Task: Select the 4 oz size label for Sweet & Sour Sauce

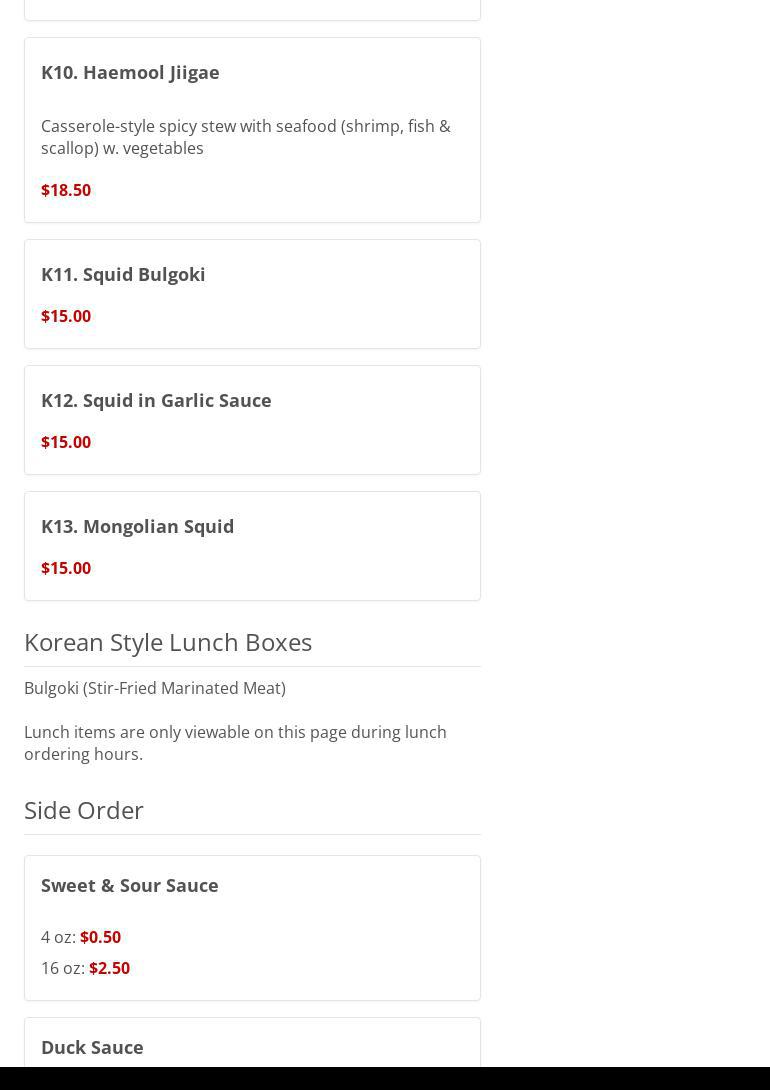Action: [x=58, y=937]
